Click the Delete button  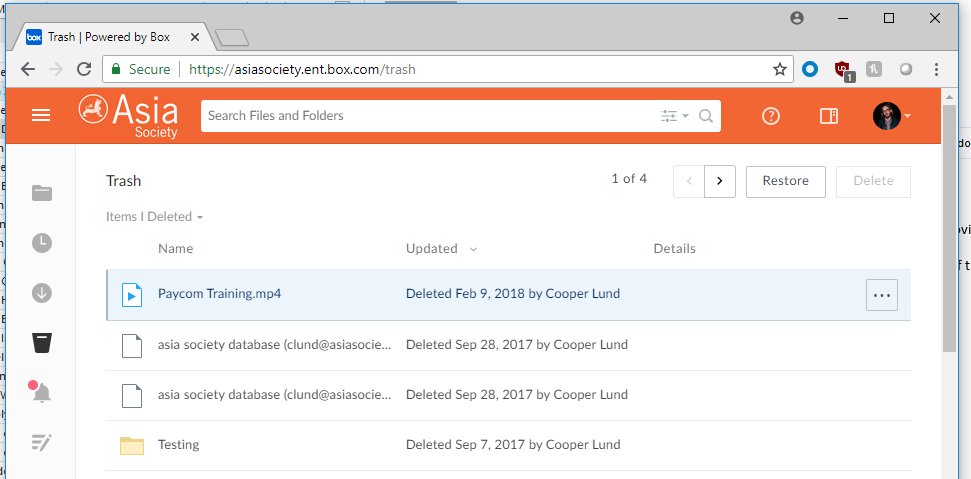point(873,181)
